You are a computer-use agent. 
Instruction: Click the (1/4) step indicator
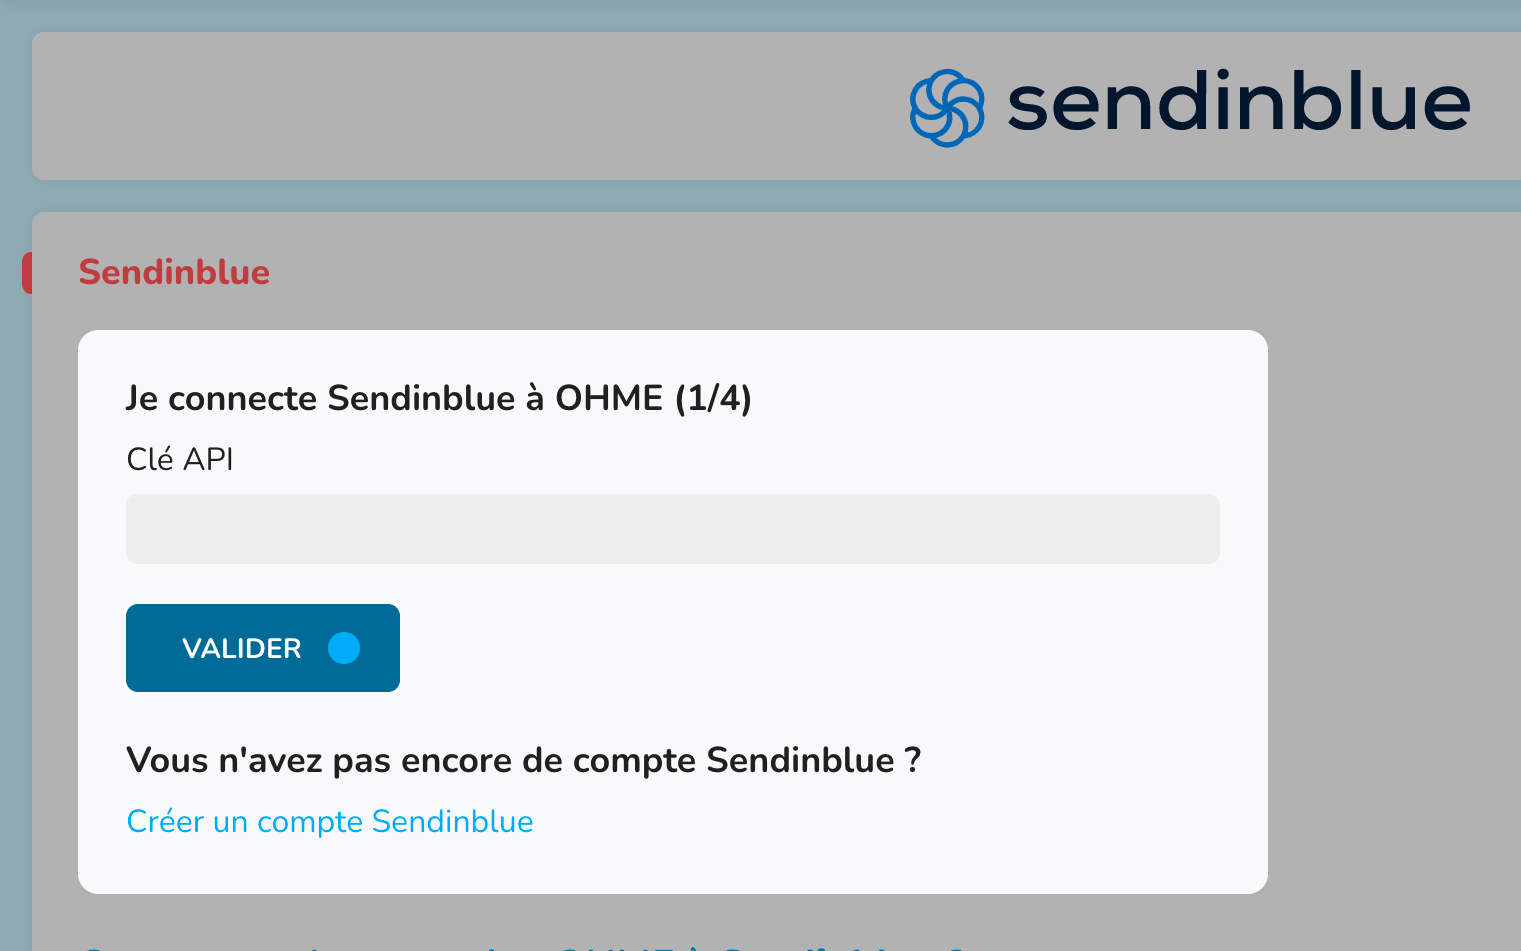(713, 398)
